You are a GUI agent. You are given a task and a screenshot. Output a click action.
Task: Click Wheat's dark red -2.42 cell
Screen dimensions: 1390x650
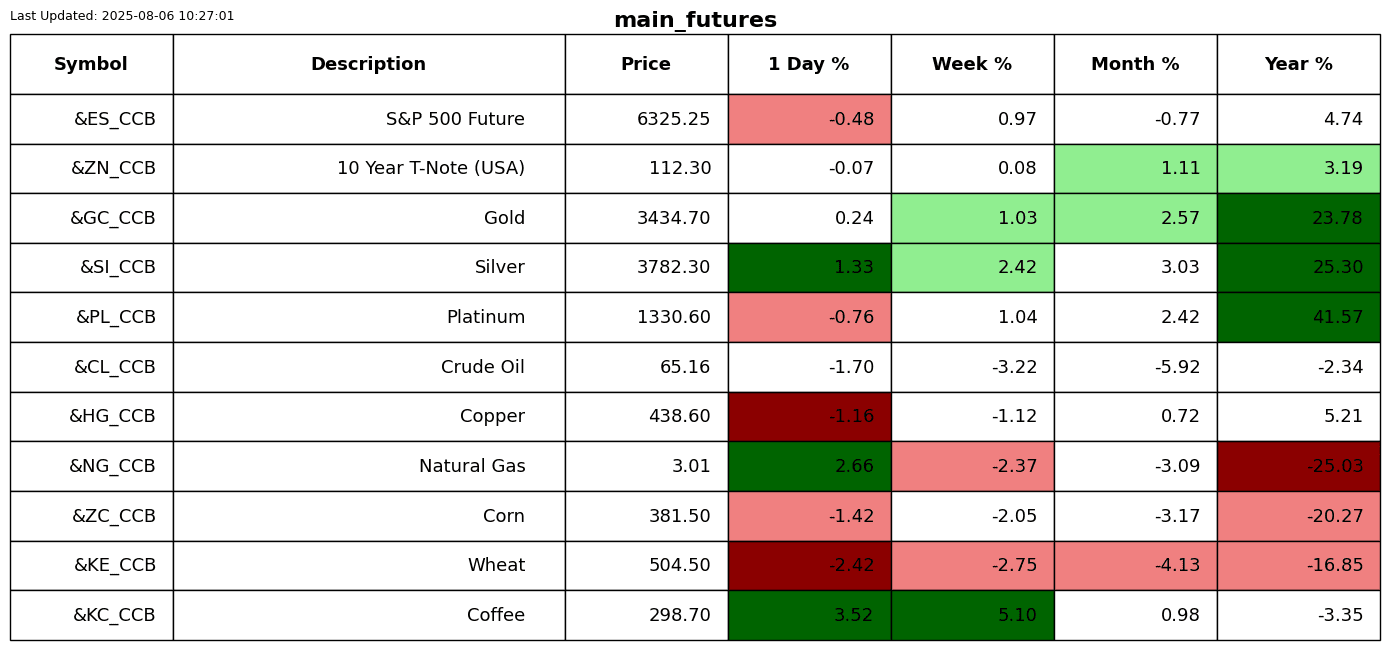(x=809, y=566)
